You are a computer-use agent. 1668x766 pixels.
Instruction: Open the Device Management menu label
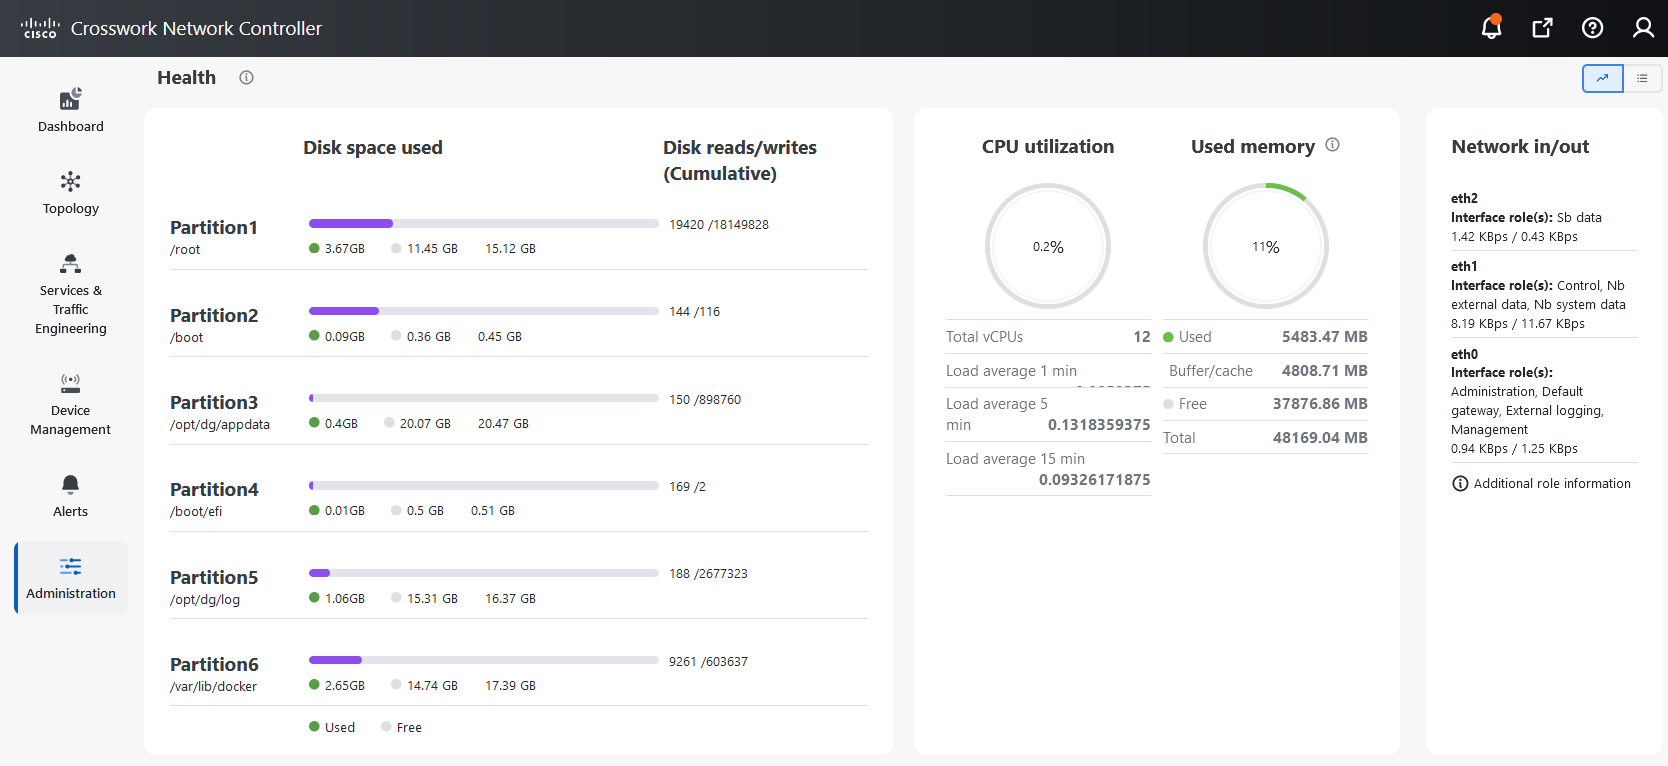tap(70, 420)
